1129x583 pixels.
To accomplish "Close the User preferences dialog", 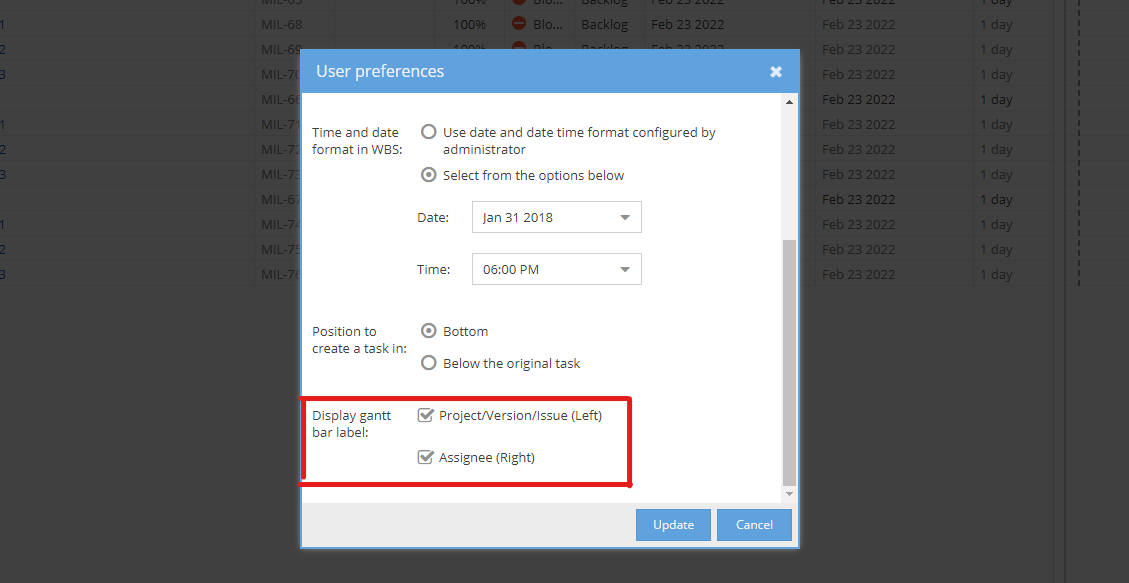I will coord(775,72).
